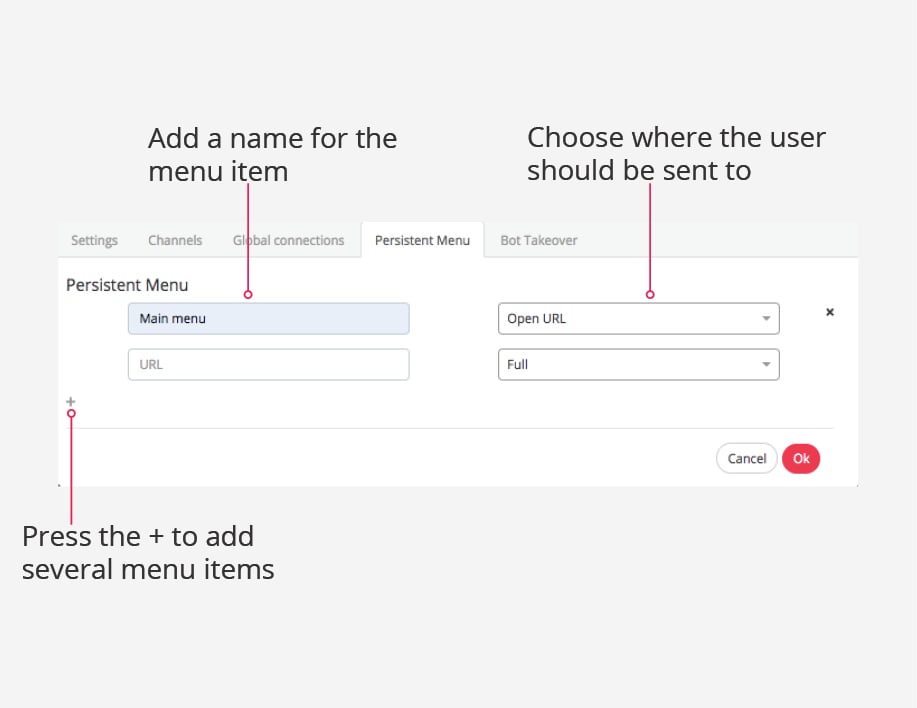The width and height of the screenshot is (917, 708).
Task: Switch to the Settings tab
Action: pos(93,240)
